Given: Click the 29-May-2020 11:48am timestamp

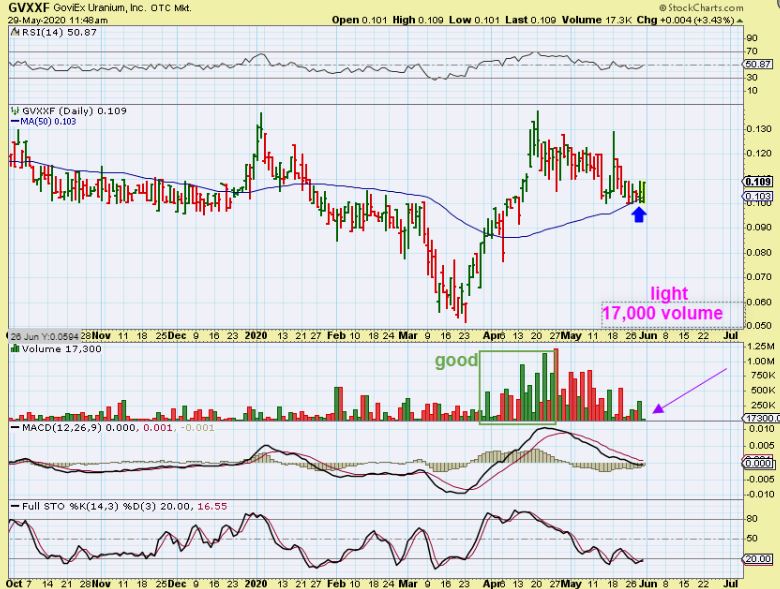Looking at the screenshot, I should pyautogui.click(x=58, y=20).
